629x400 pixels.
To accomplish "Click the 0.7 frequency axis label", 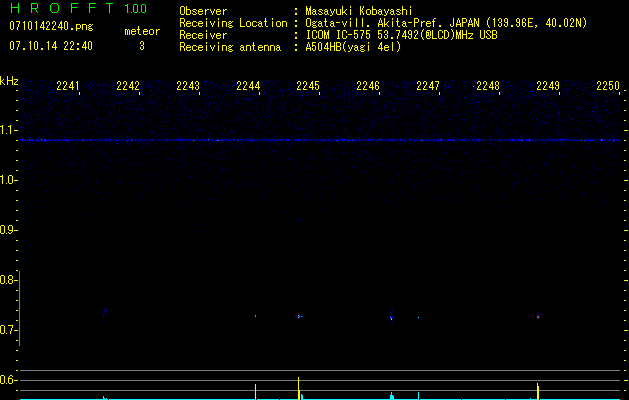I will click(9, 330).
